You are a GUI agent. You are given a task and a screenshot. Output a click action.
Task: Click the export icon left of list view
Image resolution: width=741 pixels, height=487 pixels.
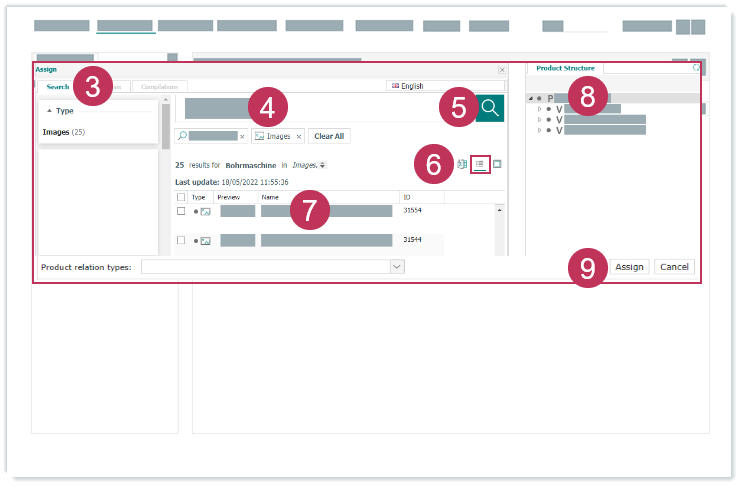(462, 164)
